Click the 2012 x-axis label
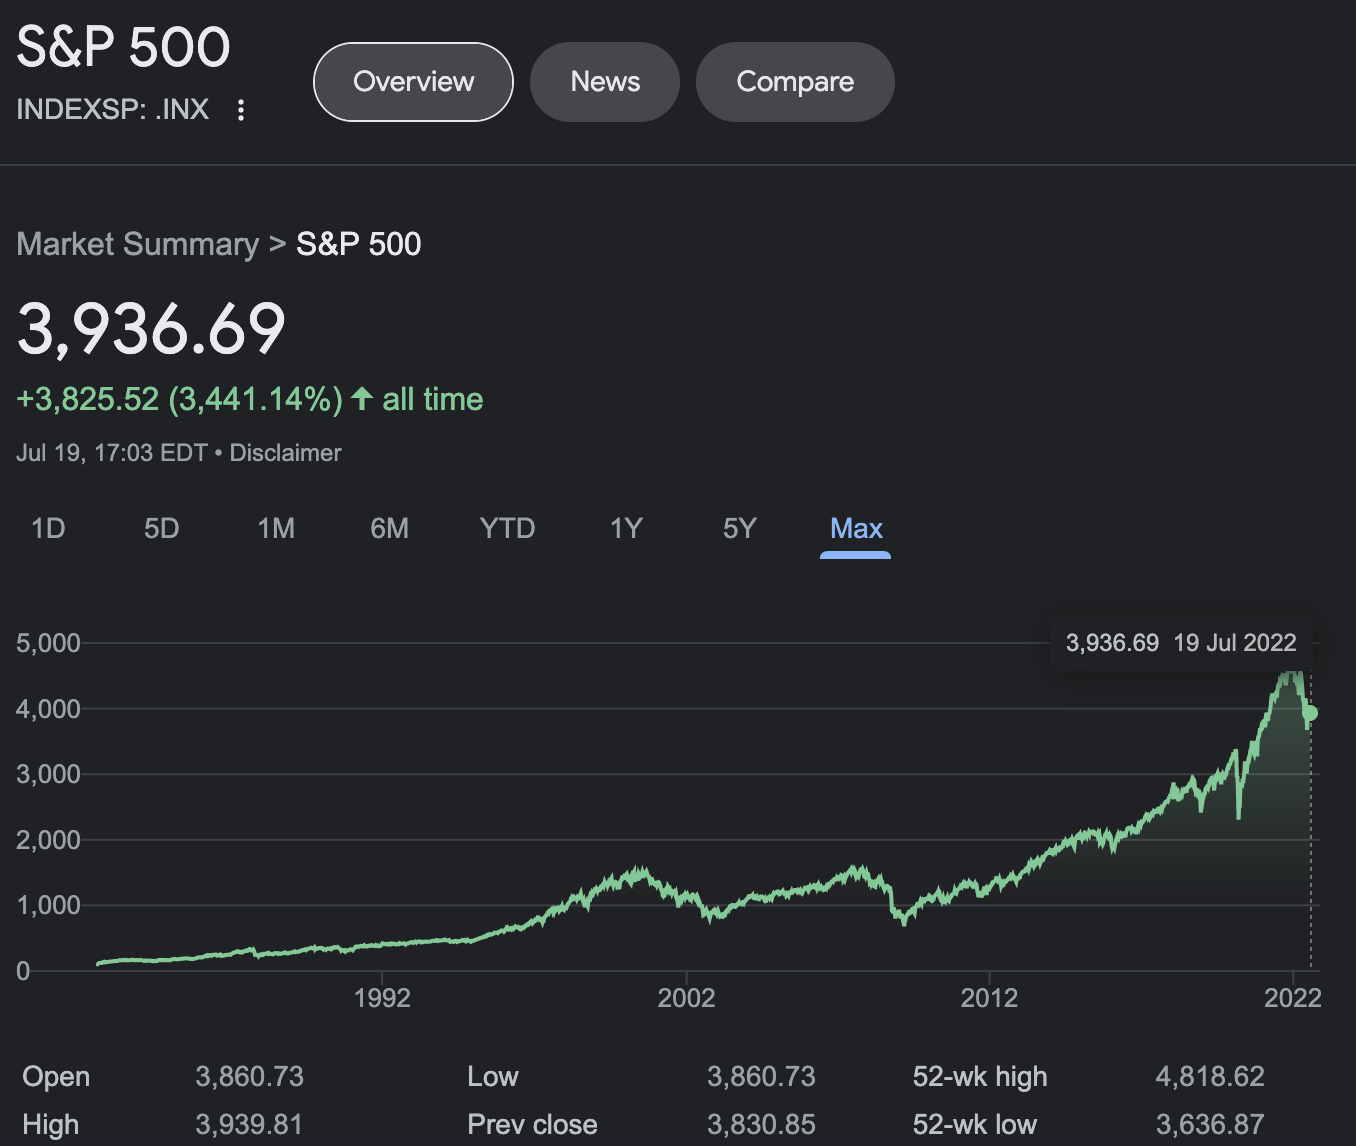 coord(989,998)
